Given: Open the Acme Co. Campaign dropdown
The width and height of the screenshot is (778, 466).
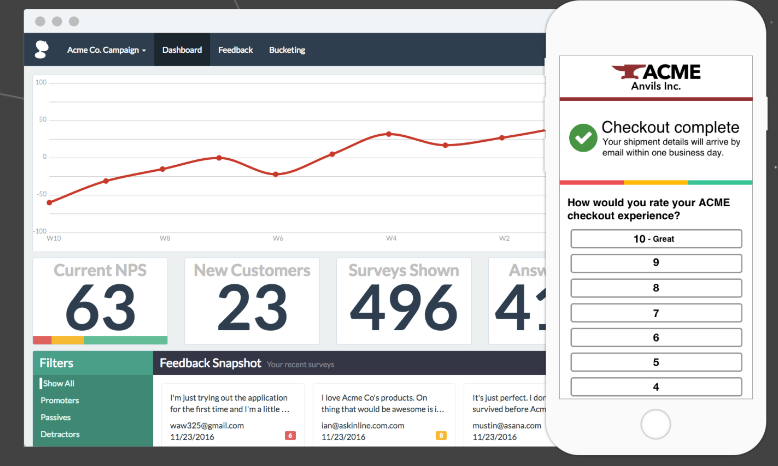Looking at the screenshot, I should 107,50.
